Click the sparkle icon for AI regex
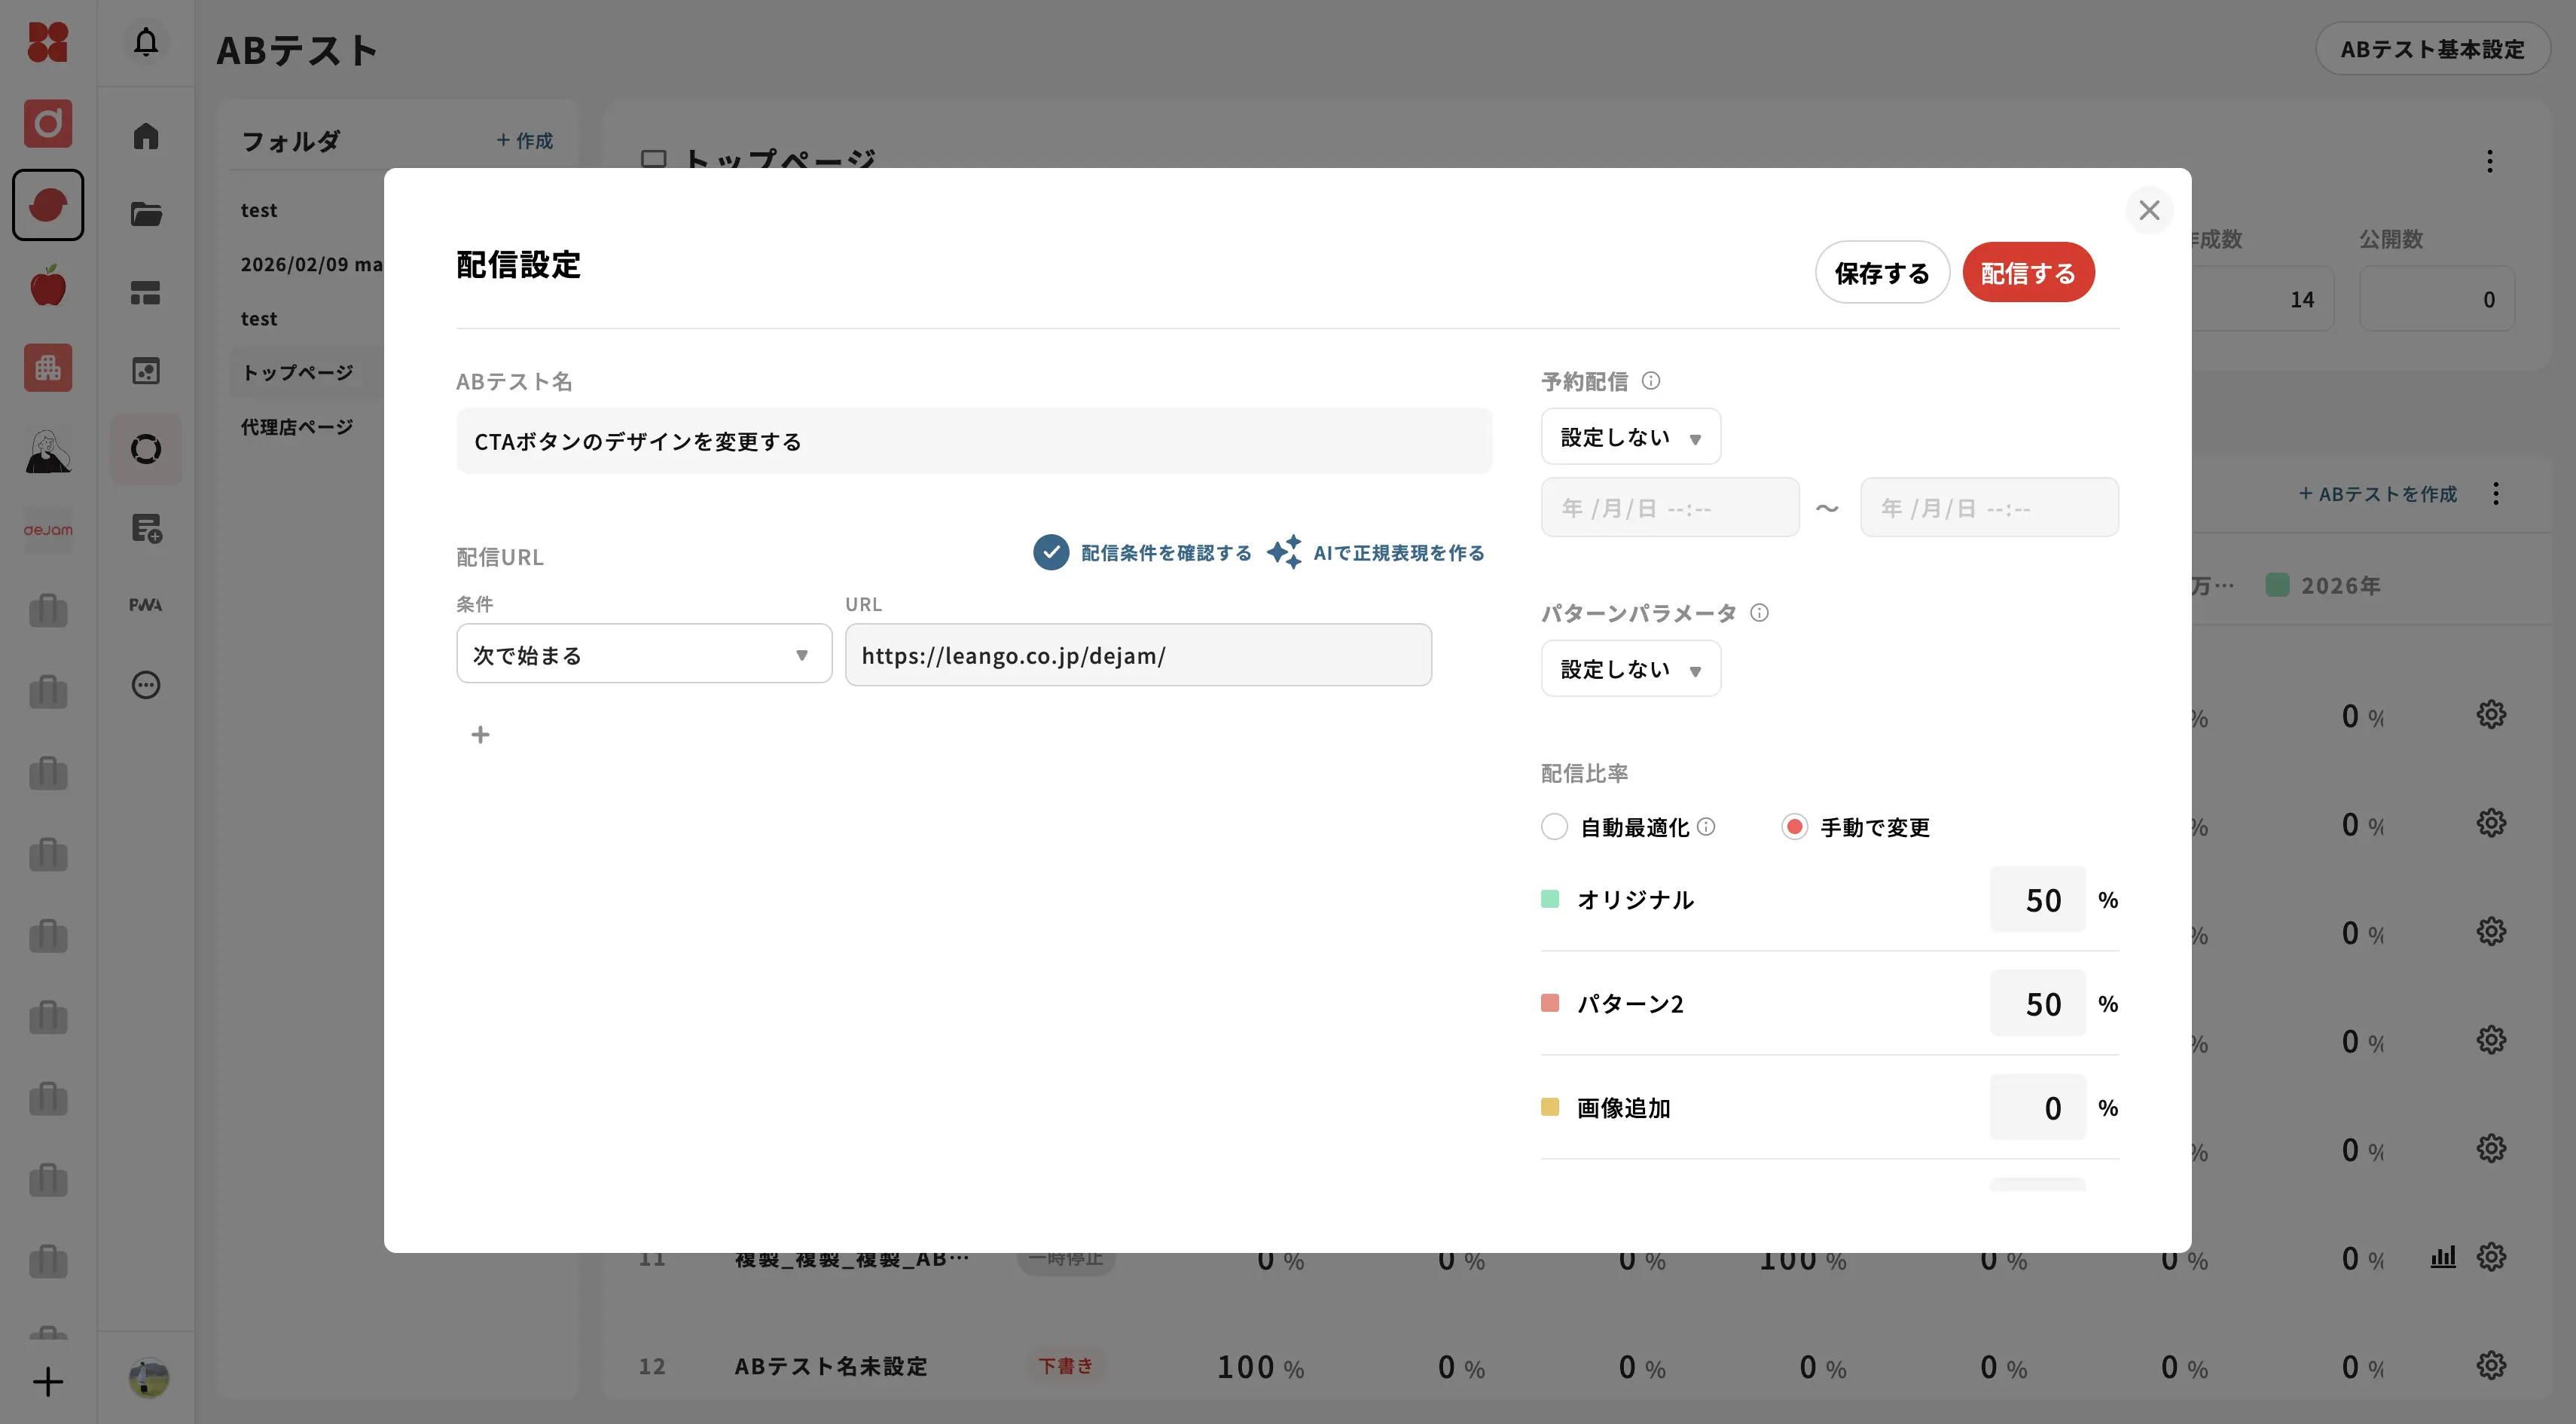The width and height of the screenshot is (2576, 1424). (1285, 552)
